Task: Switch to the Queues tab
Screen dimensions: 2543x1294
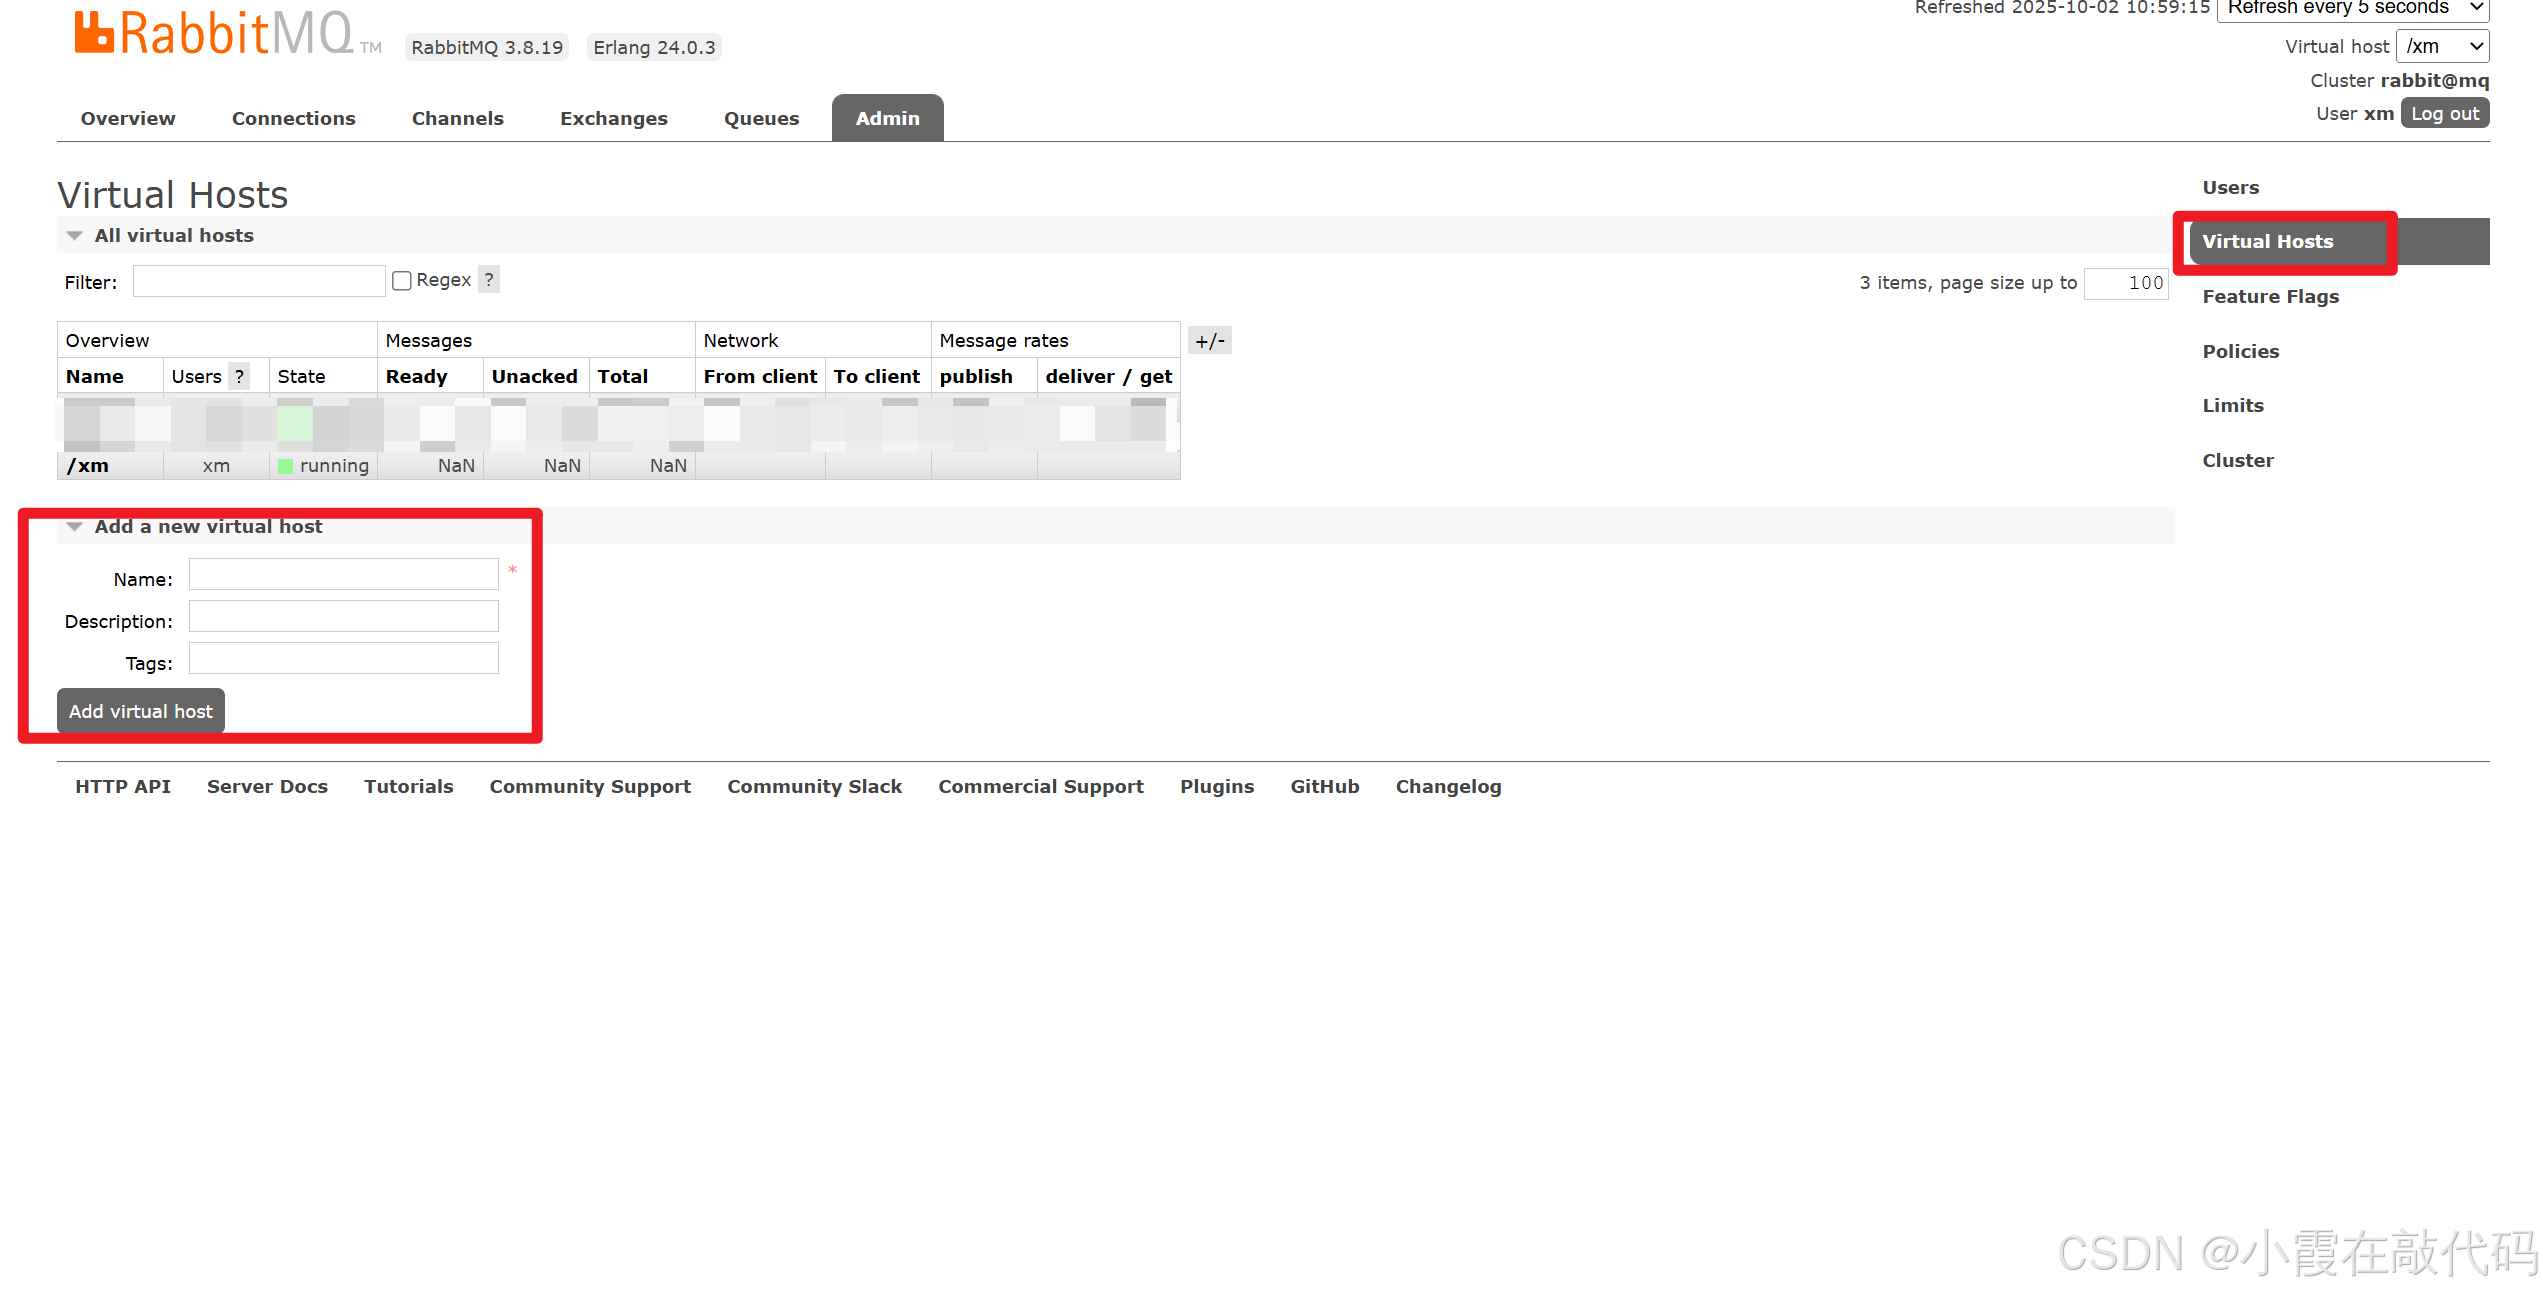Action: click(761, 119)
